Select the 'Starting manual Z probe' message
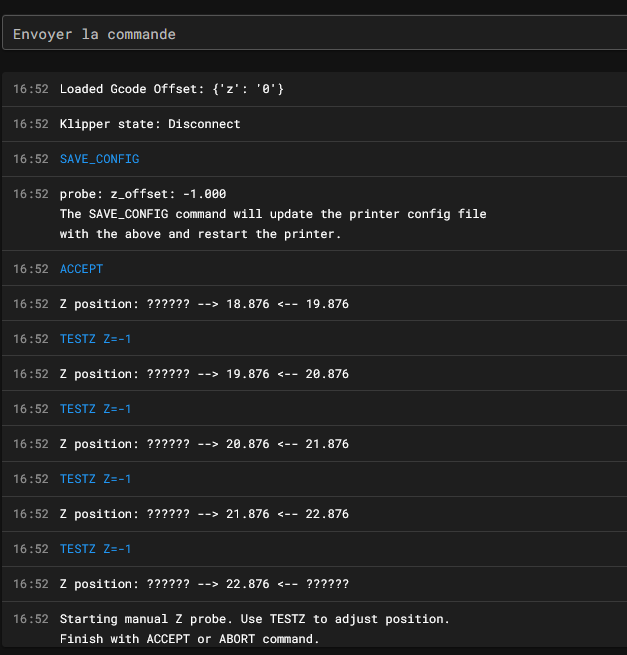627x655 pixels. 254,619
